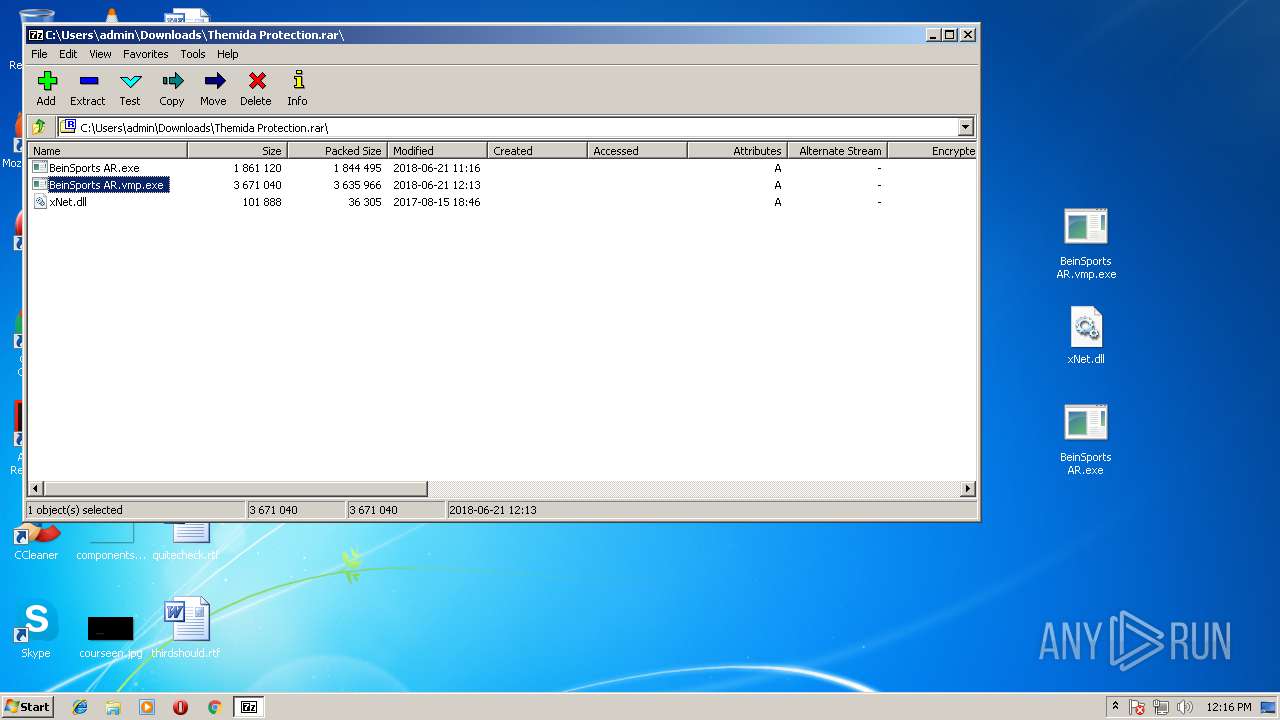Click the archive path address field
The image size is (1280, 720).
(x=508, y=127)
